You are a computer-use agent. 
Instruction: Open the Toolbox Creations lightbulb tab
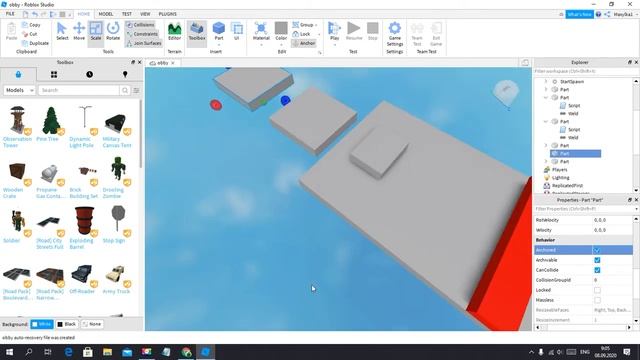point(125,74)
